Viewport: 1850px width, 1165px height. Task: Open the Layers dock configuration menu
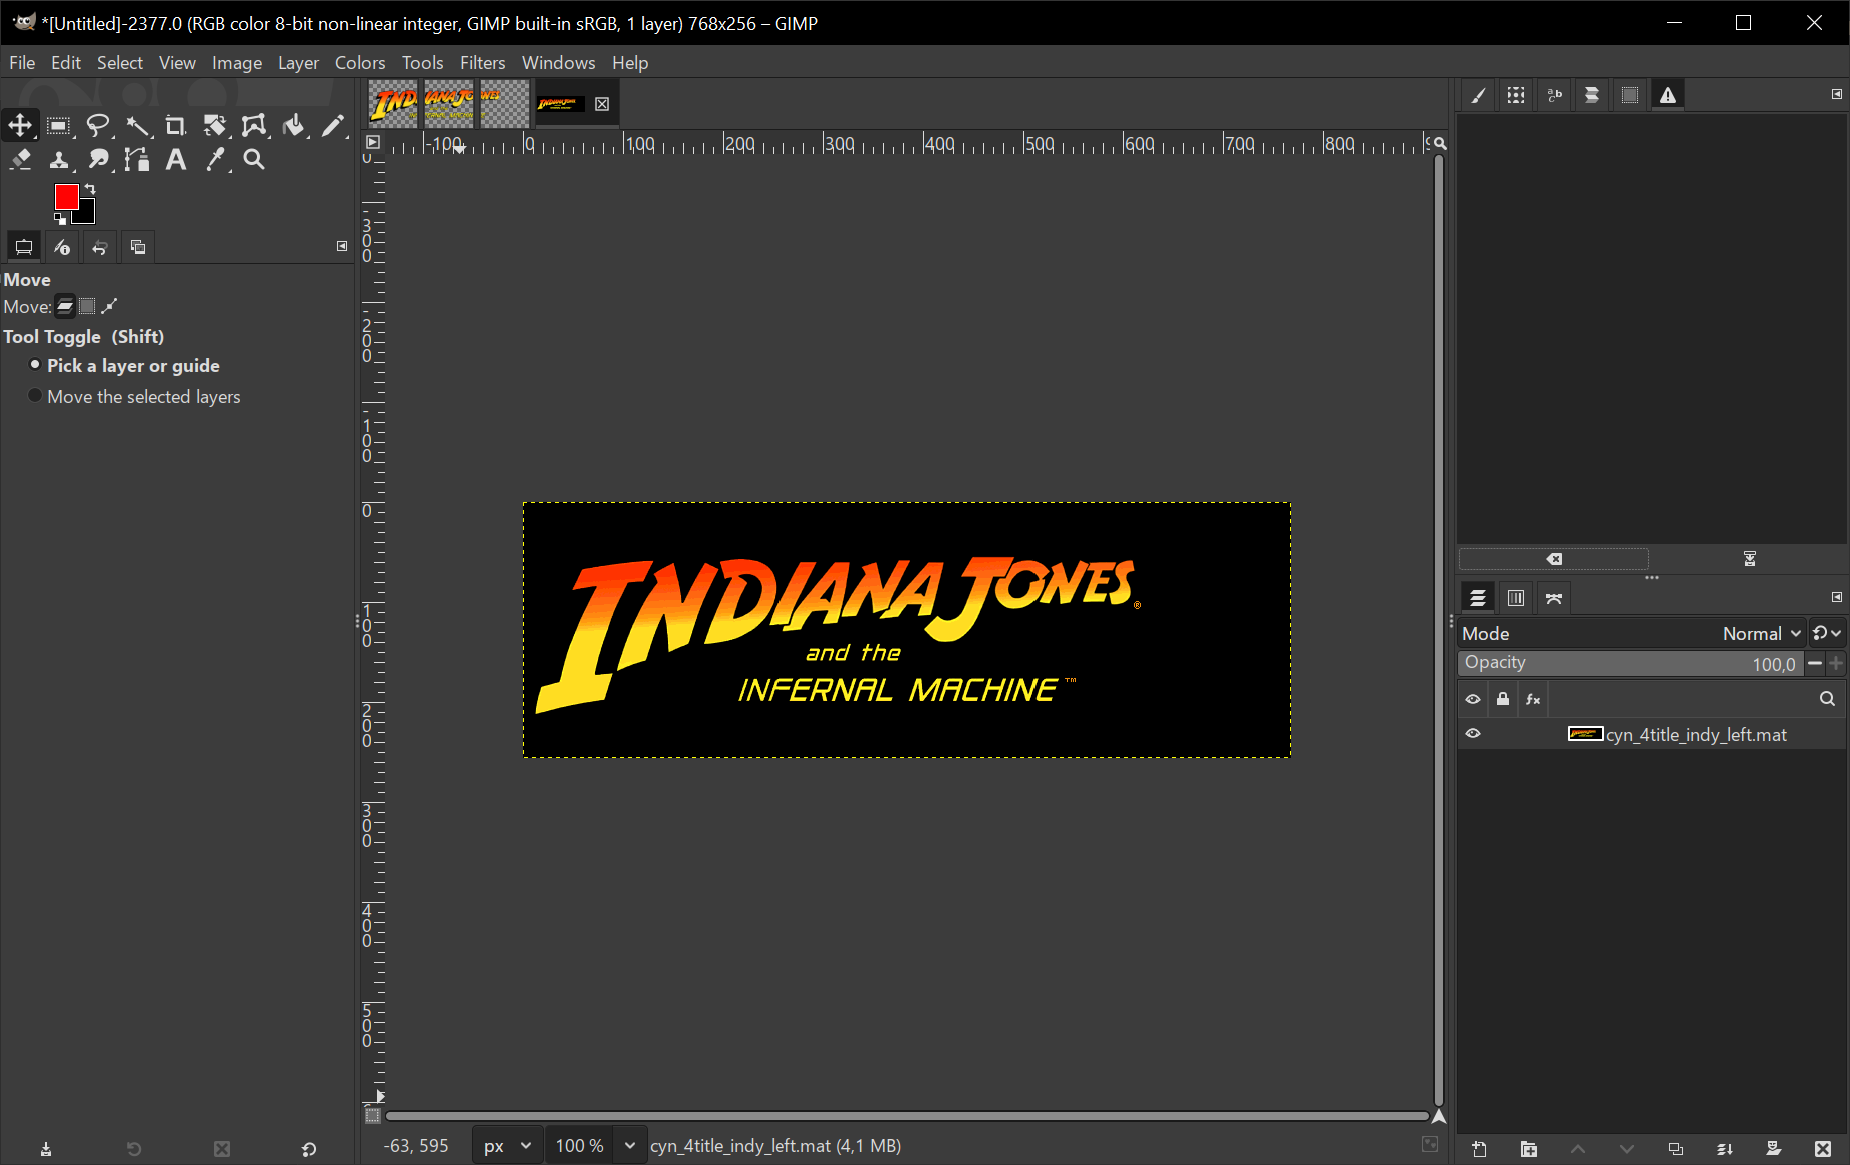1837,597
